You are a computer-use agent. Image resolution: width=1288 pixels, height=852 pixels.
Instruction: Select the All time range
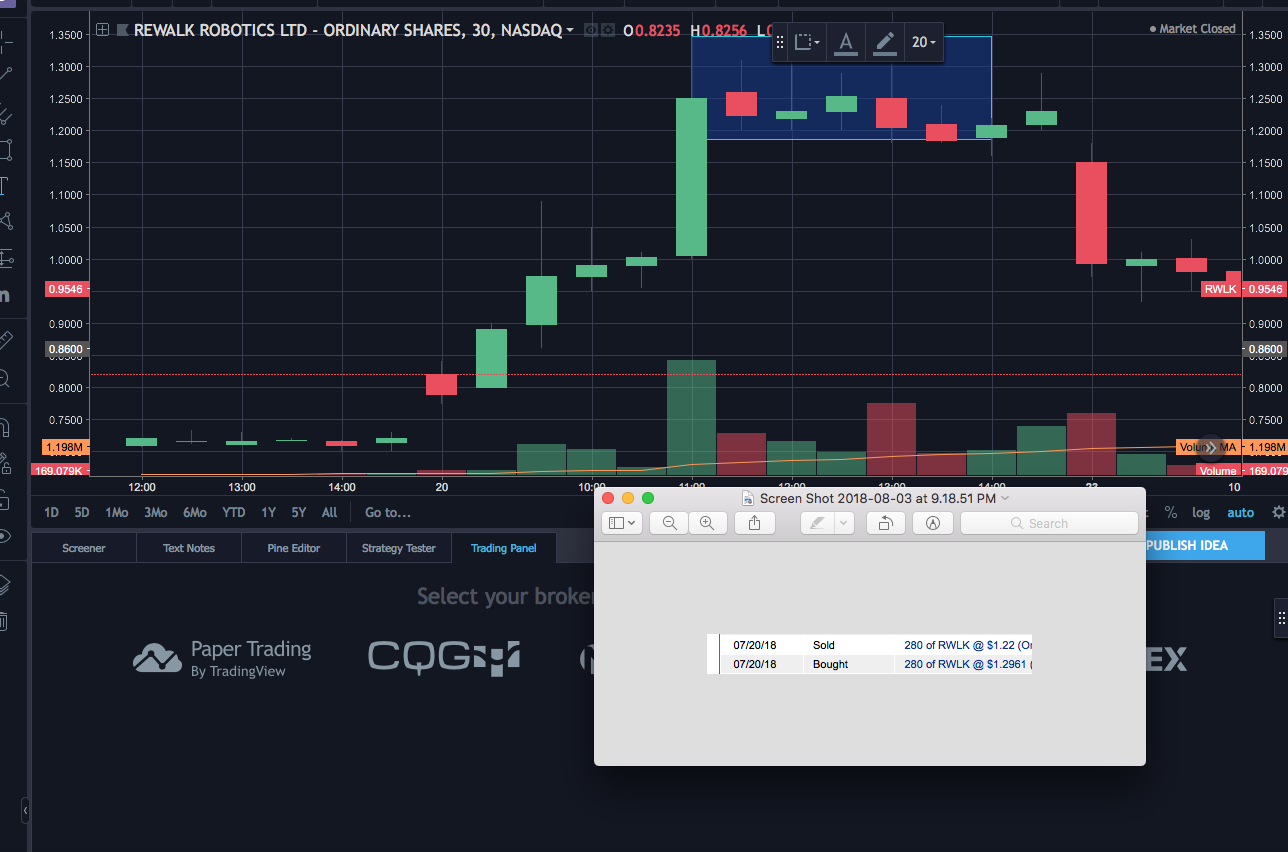pyautogui.click(x=329, y=512)
